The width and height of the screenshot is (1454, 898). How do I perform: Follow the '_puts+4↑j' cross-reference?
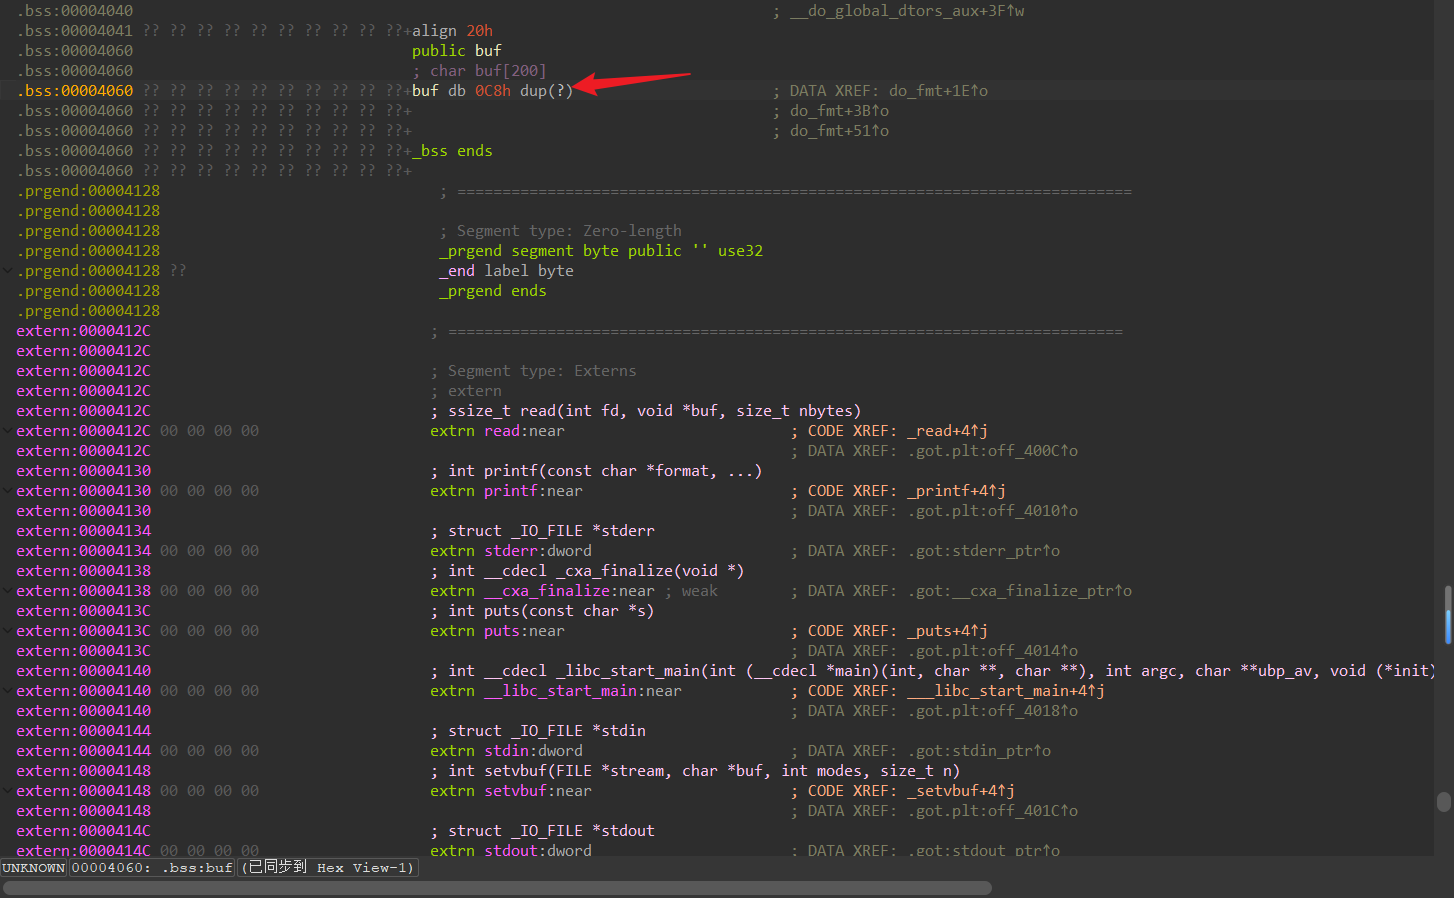[947, 630]
